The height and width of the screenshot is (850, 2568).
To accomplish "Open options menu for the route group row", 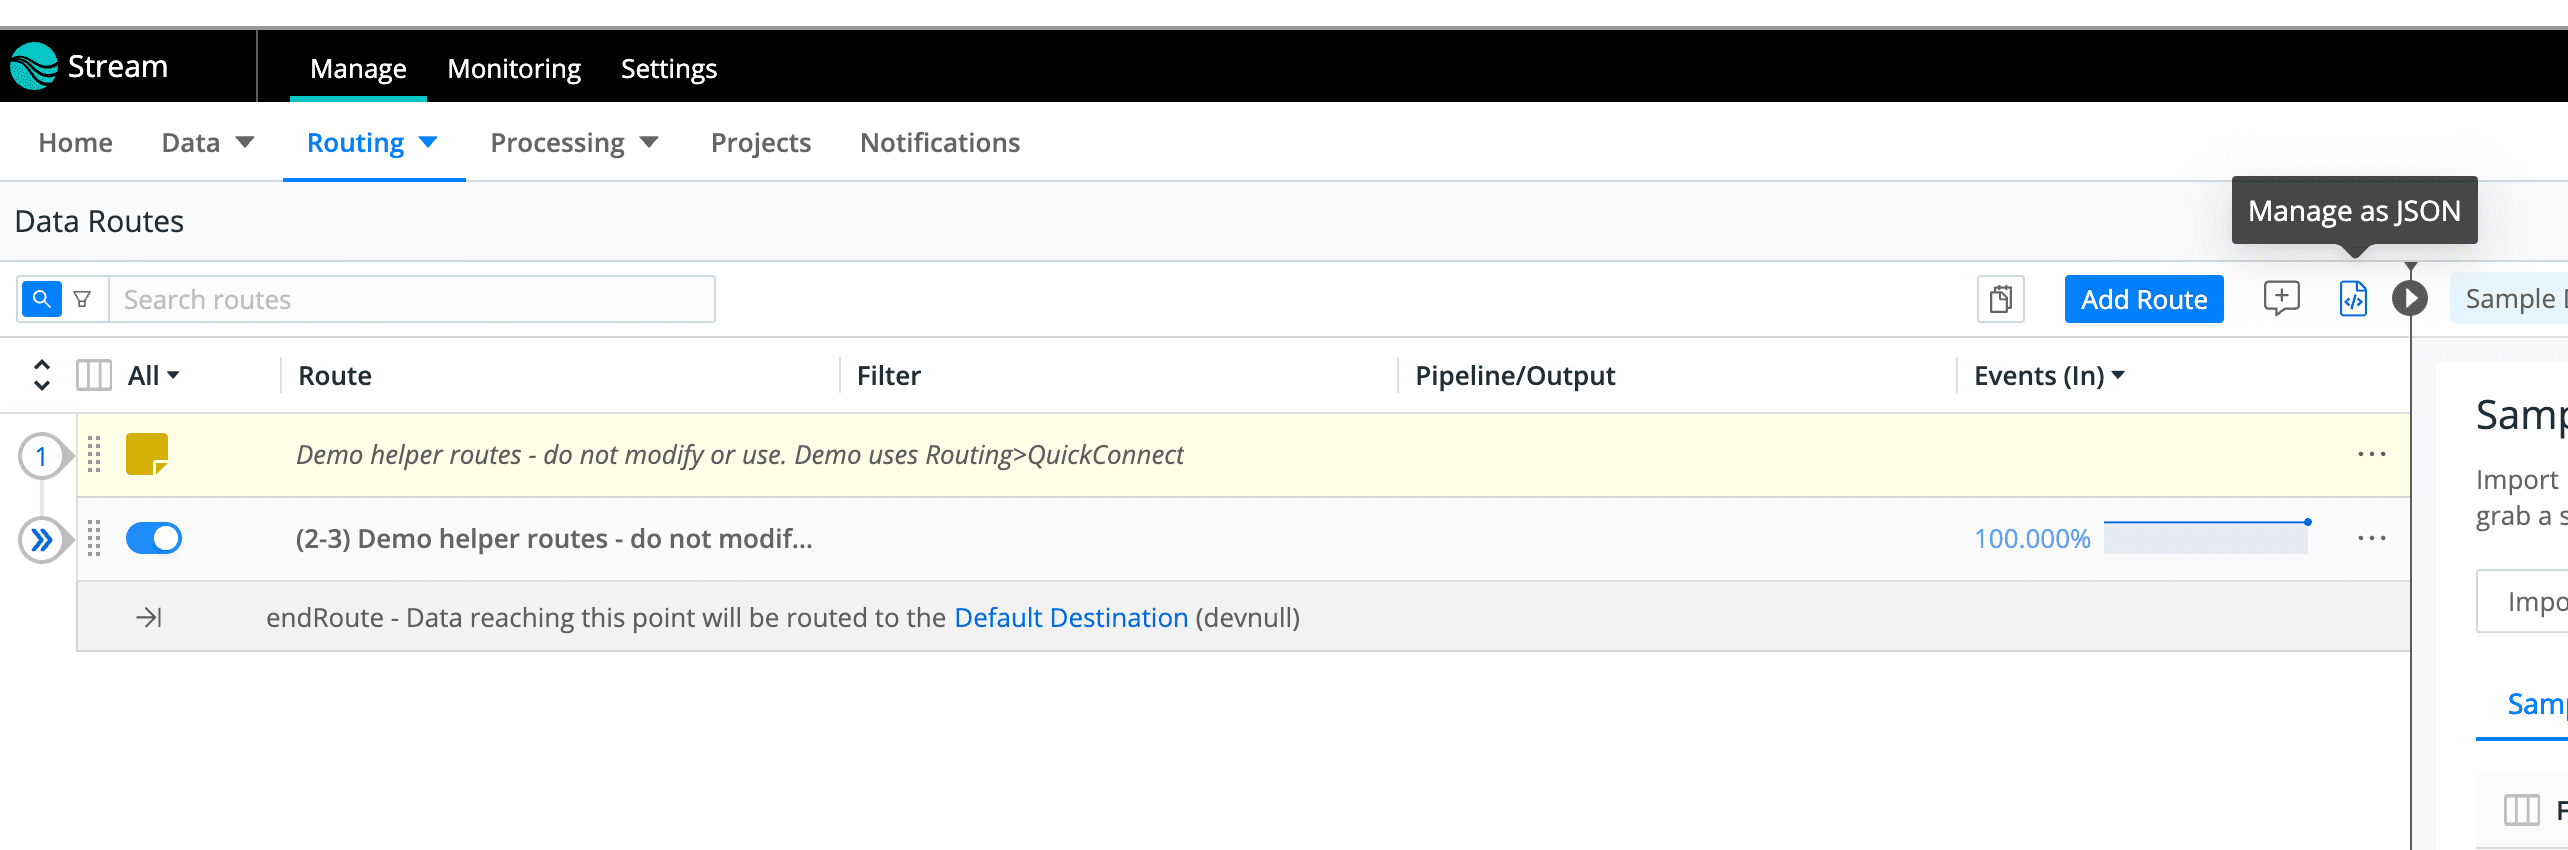I will coord(2371,539).
